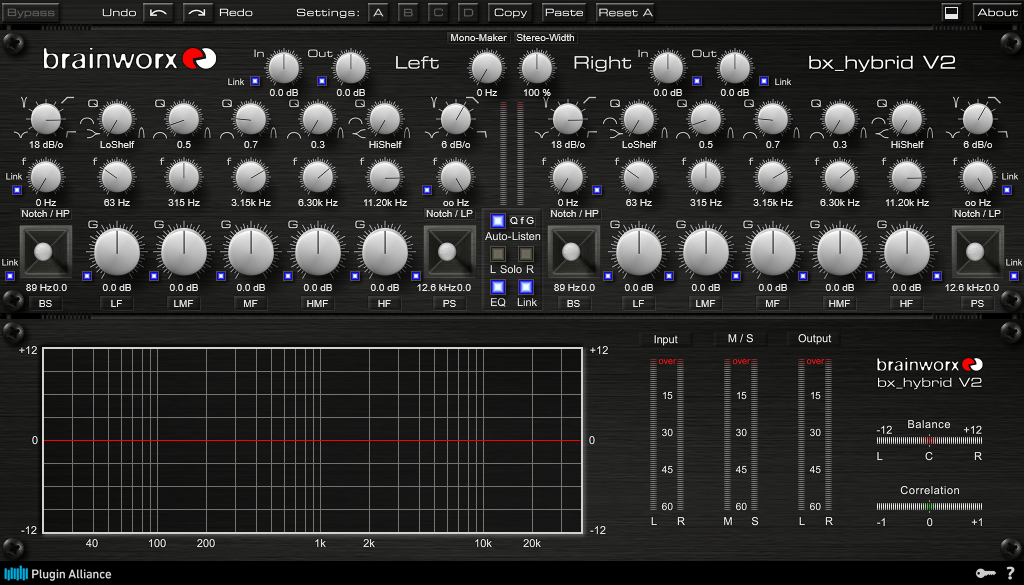The height and width of the screenshot is (585, 1024).
Task: Toggle Left output gain link checkbox
Action: (322, 82)
